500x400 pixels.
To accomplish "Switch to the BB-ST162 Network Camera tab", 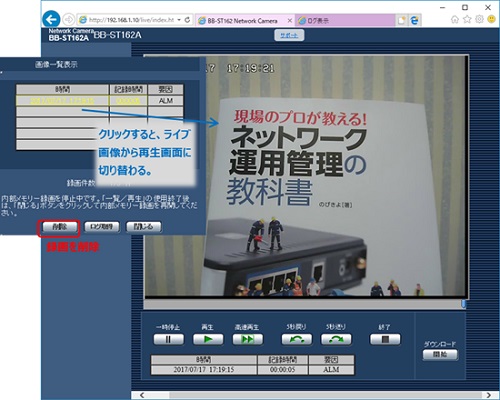I will click(241, 21).
